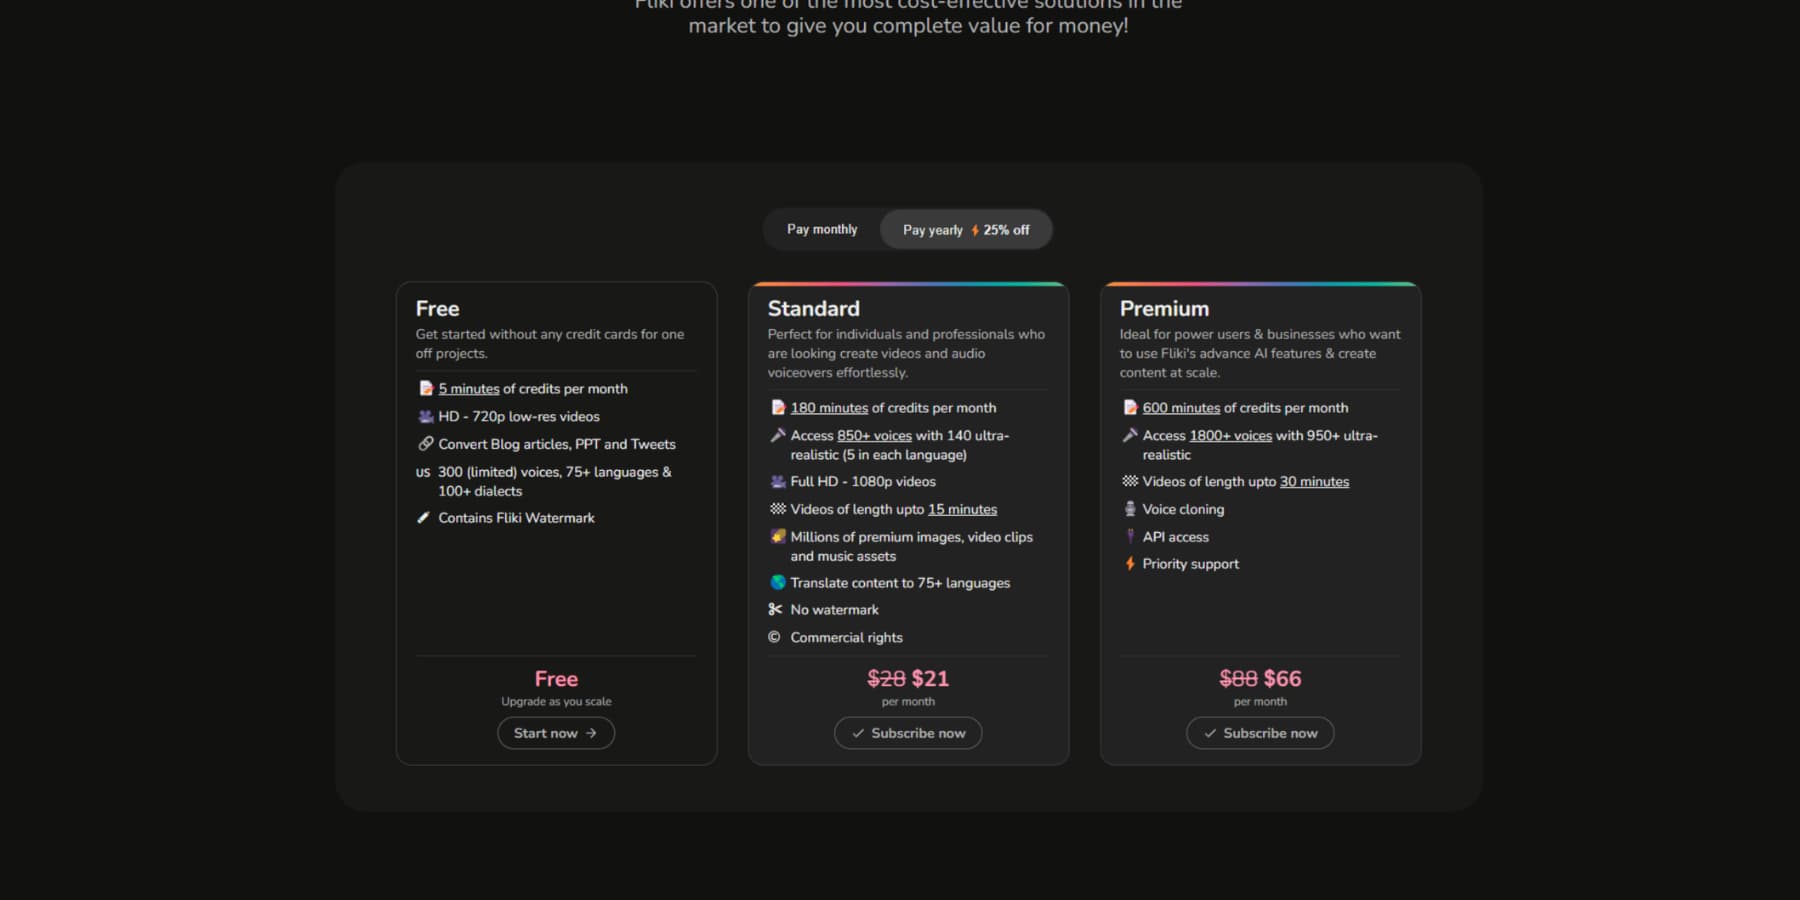
Task: Click the paperclip icon next to Convert Blog articles
Action: click(424, 444)
